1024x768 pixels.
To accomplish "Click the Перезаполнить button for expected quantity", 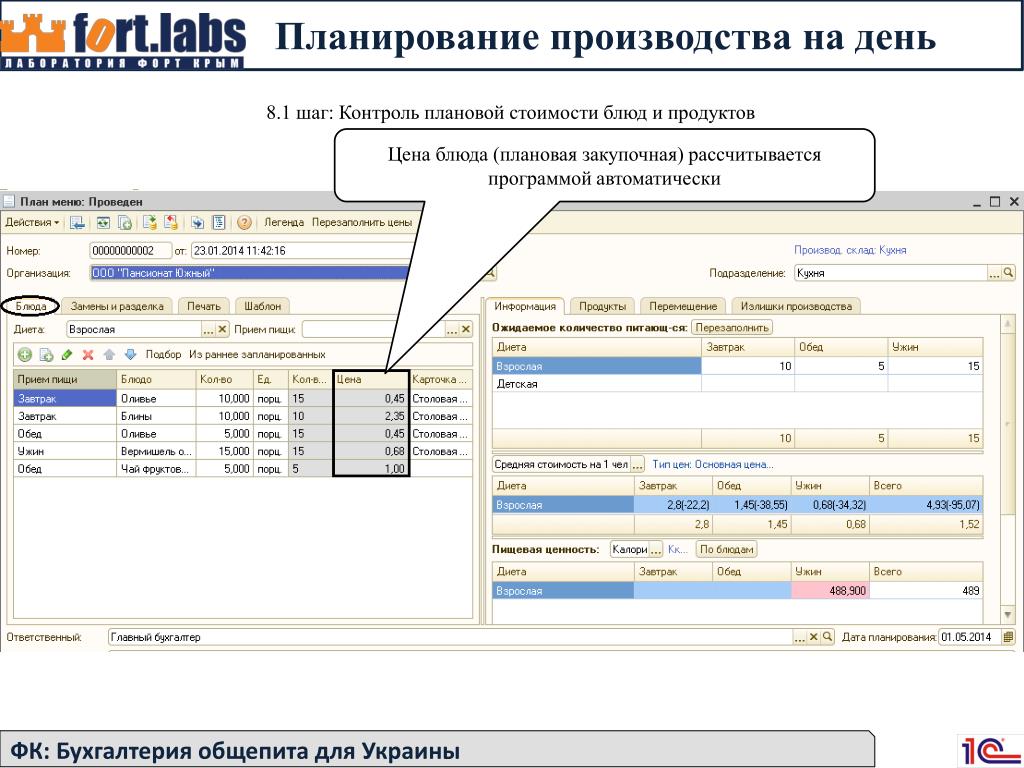I will (732, 327).
